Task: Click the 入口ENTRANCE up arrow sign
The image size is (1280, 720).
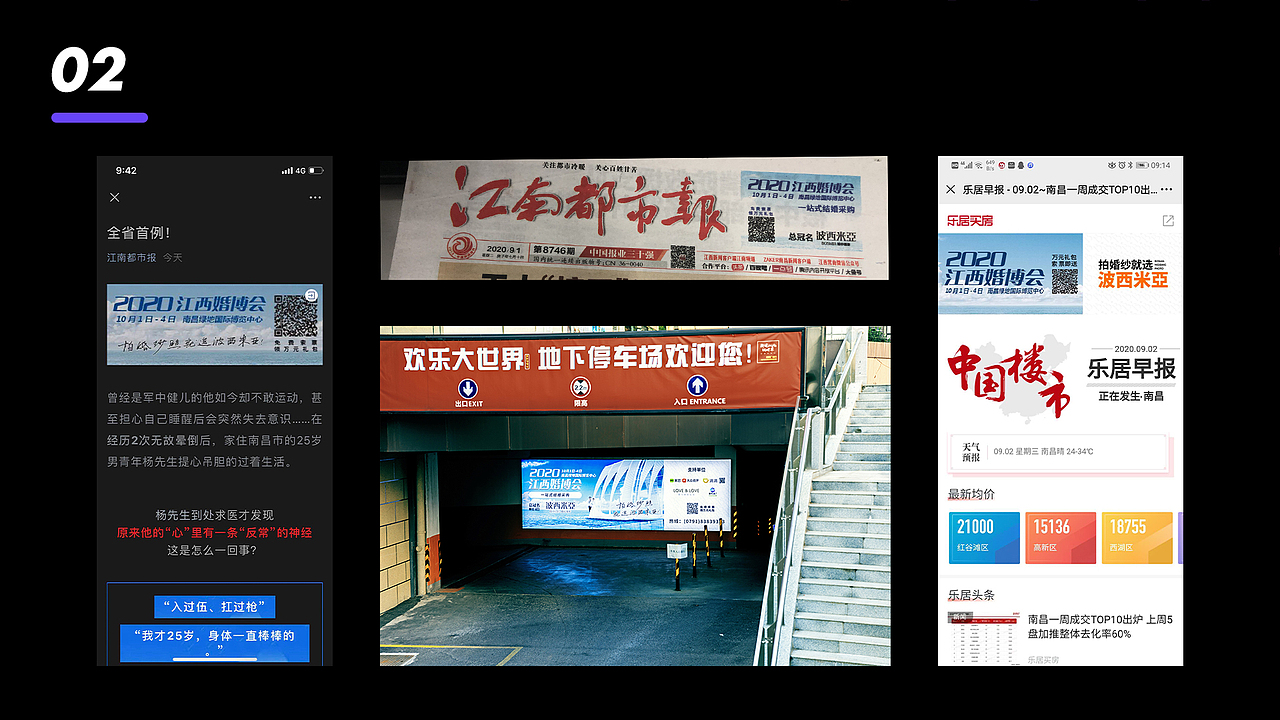Action: click(699, 390)
